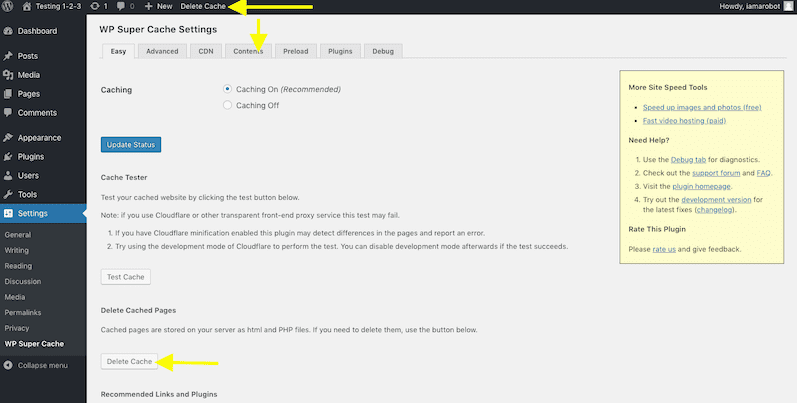Viewport: 797px width, 403px height.
Task: Open Speed up images and photos link
Action: click(702, 107)
